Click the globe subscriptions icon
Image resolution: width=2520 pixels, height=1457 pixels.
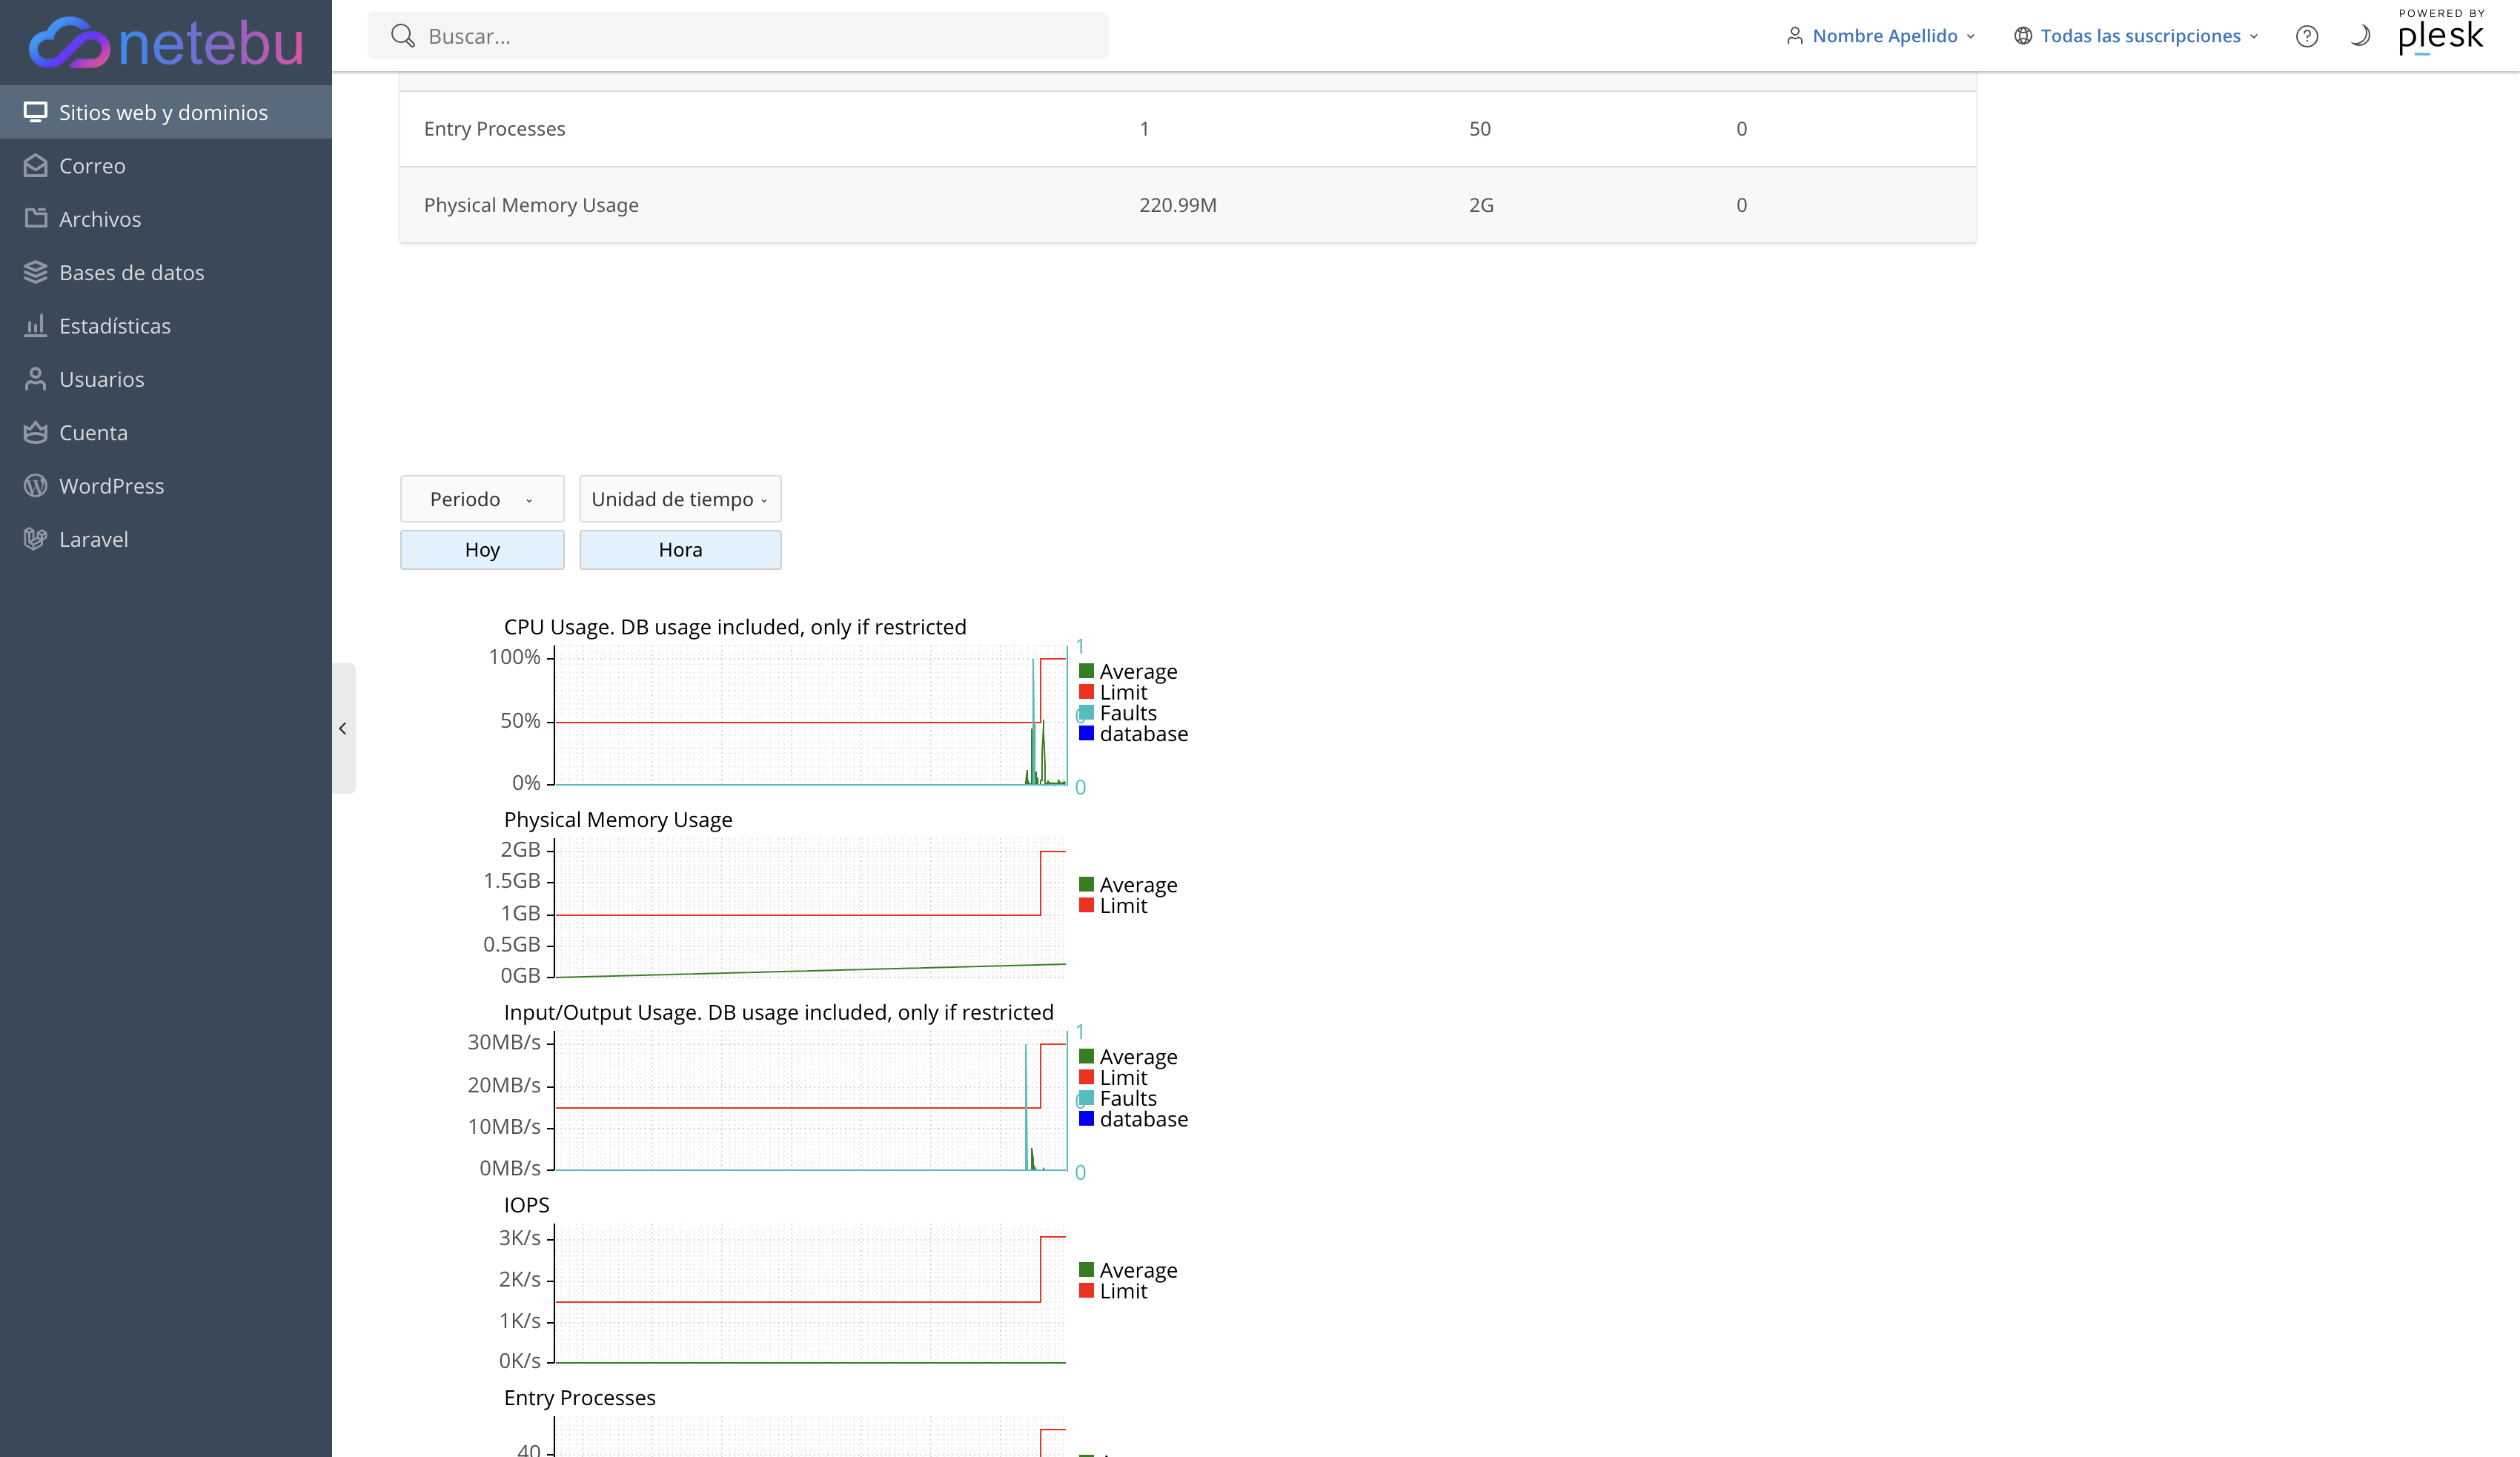tap(2022, 36)
